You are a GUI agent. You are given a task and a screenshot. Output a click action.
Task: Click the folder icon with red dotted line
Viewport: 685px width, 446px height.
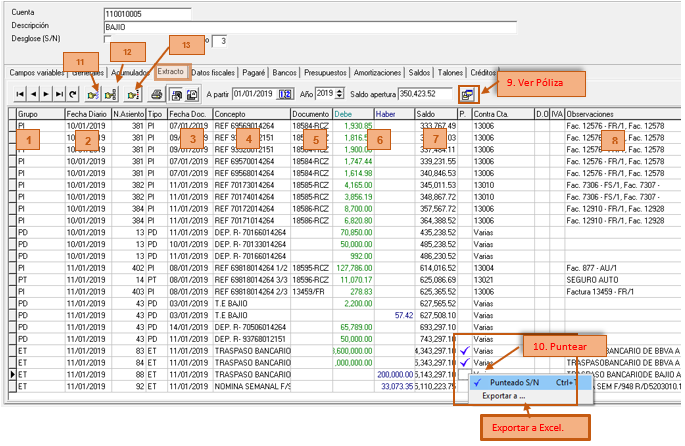coord(133,94)
